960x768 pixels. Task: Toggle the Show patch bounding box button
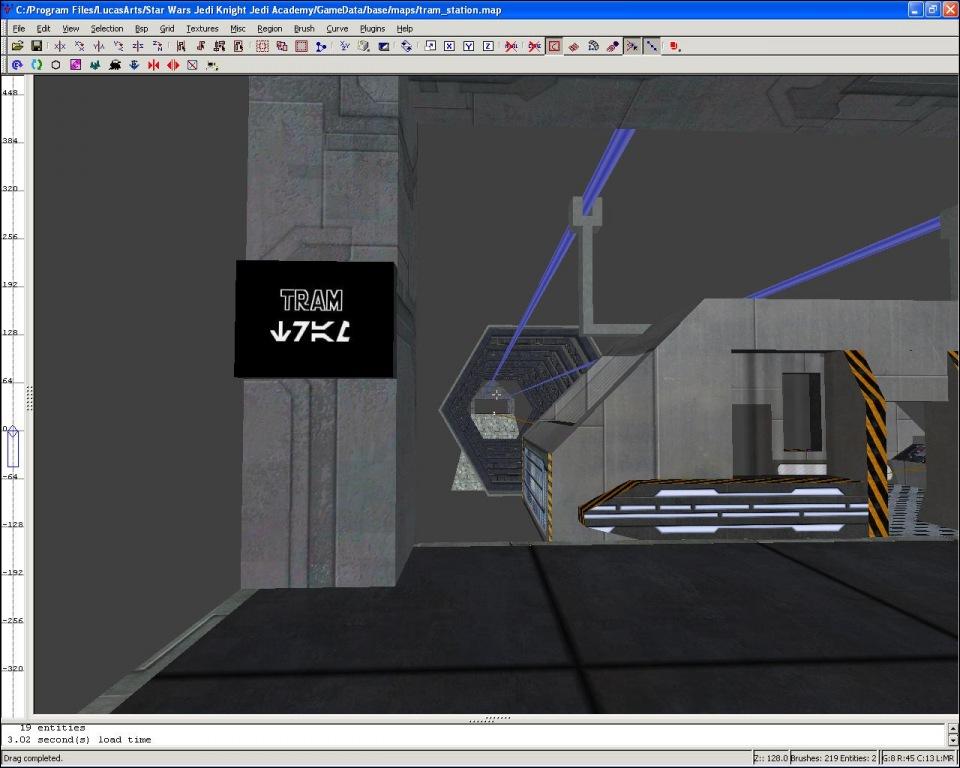coord(554,46)
